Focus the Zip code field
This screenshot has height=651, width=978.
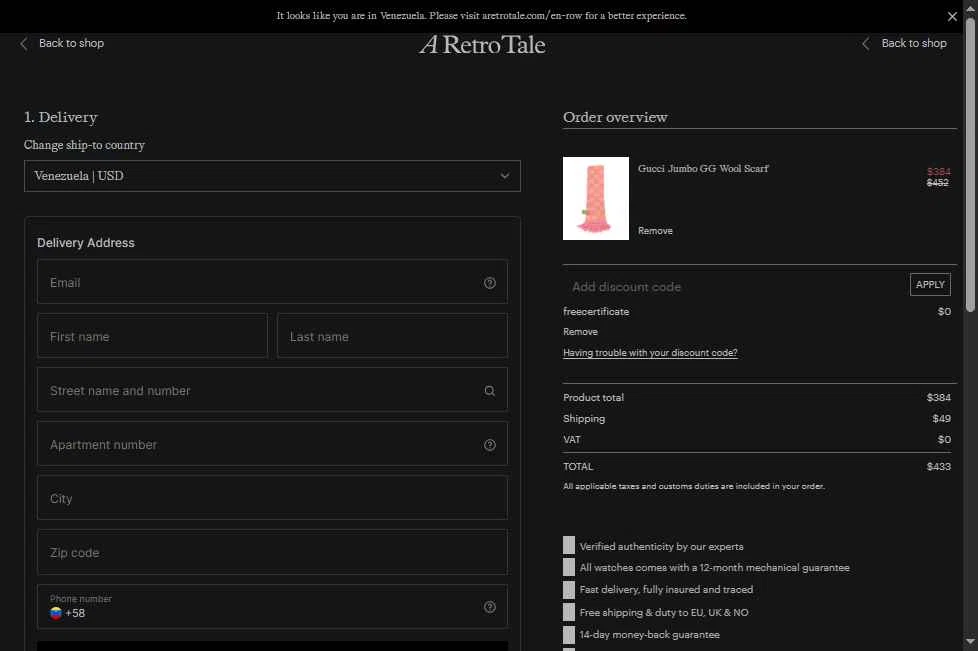[272, 552]
